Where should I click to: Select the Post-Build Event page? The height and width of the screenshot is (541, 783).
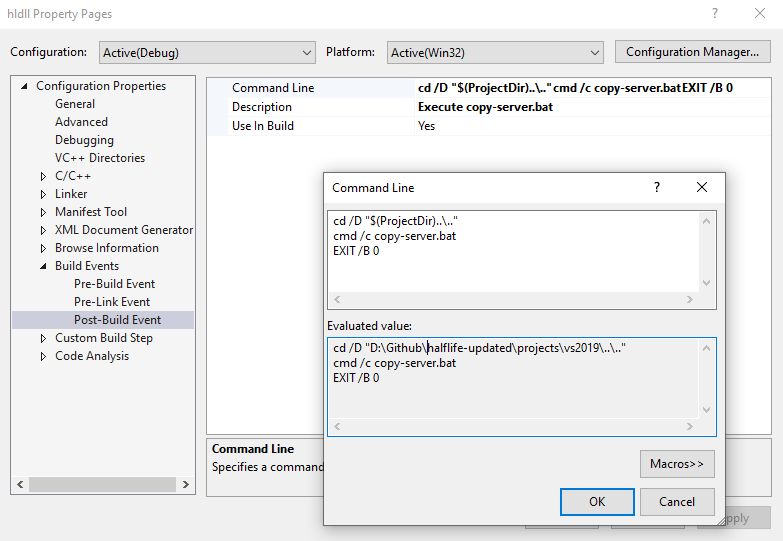117,320
